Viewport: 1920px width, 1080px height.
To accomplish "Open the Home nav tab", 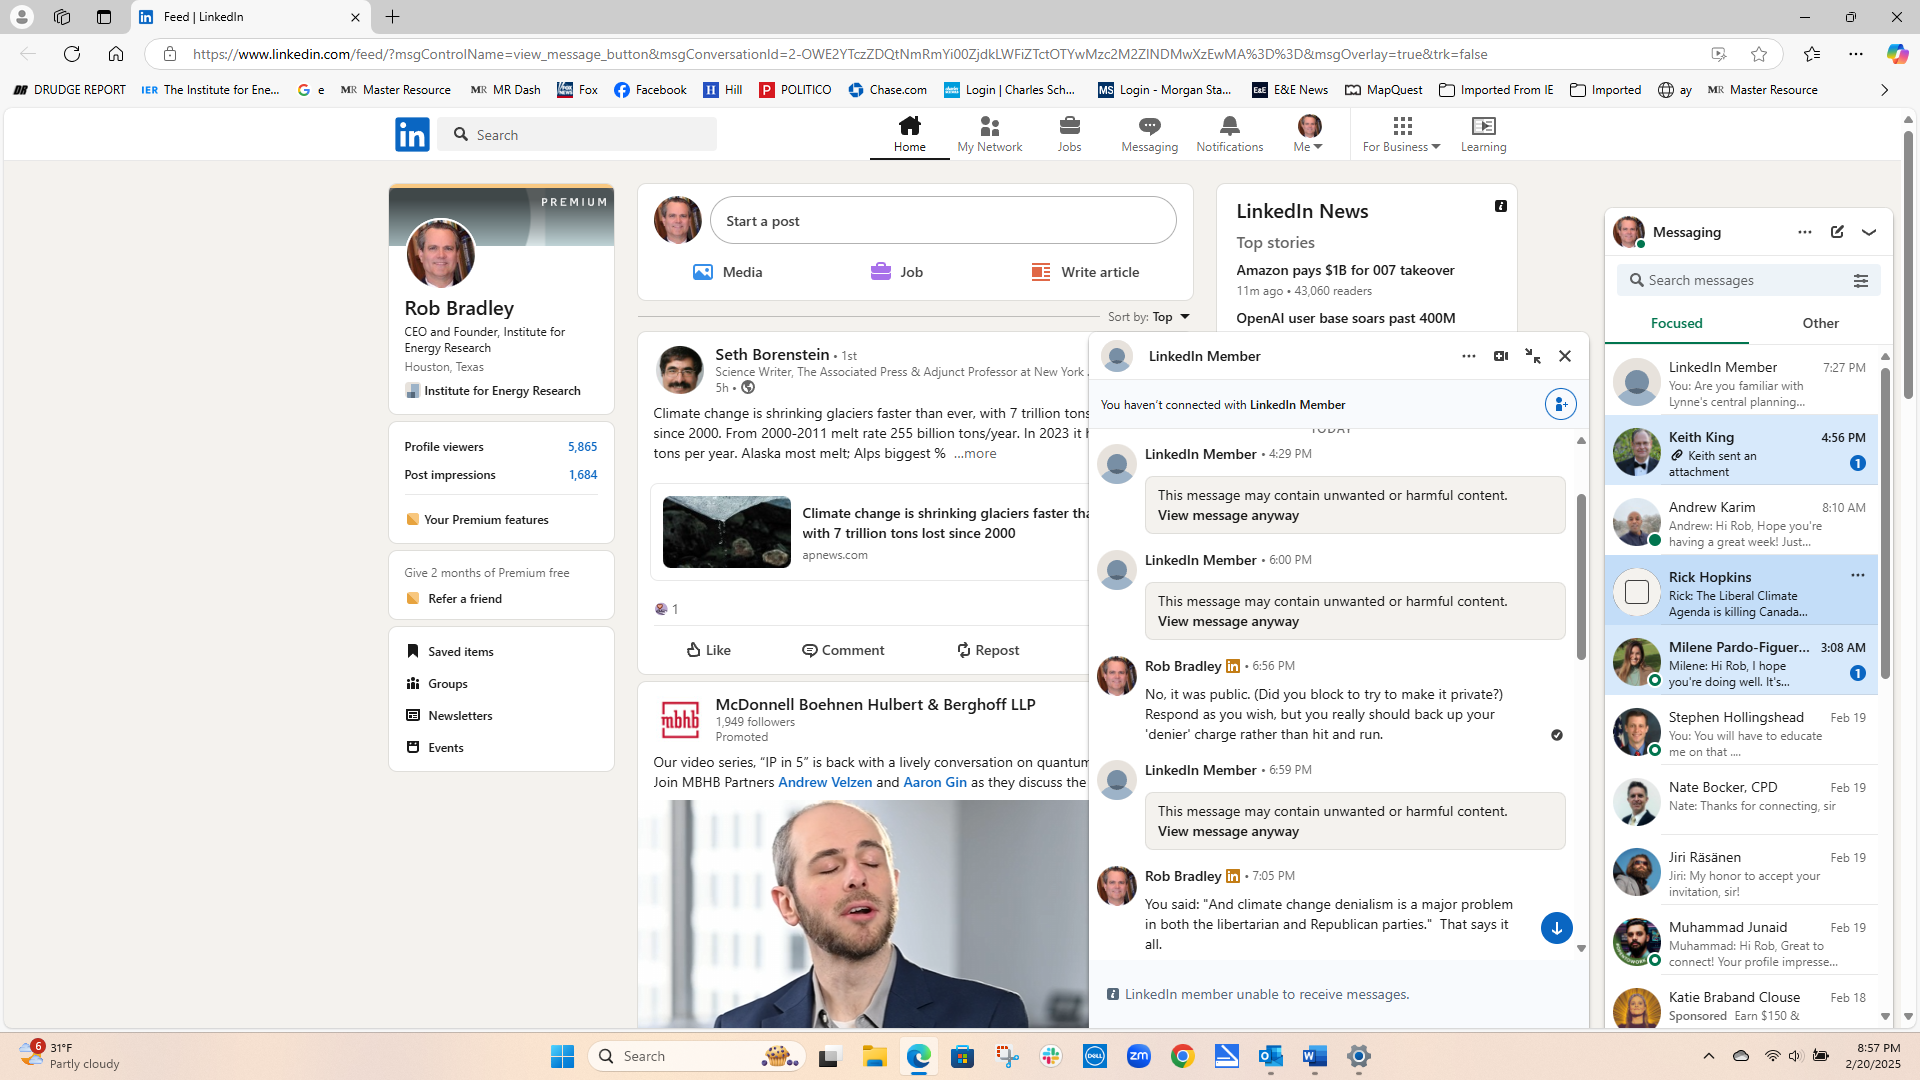I will click(x=909, y=134).
